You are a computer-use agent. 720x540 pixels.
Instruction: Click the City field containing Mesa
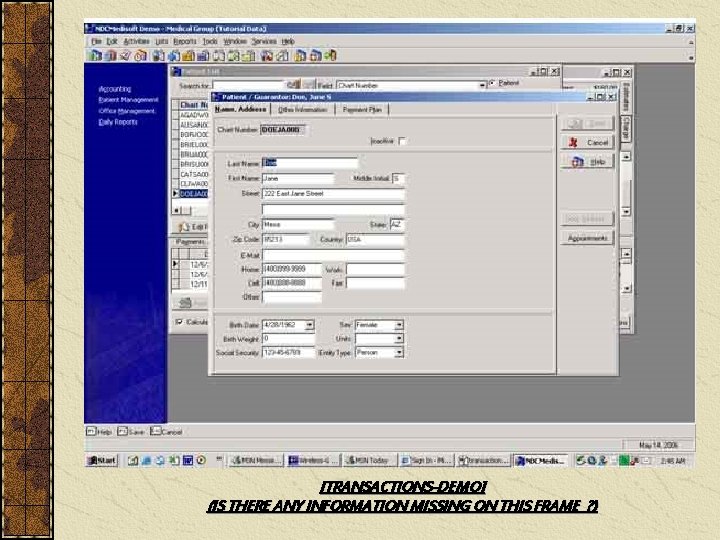pyautogui.click(x=298, y=225)
